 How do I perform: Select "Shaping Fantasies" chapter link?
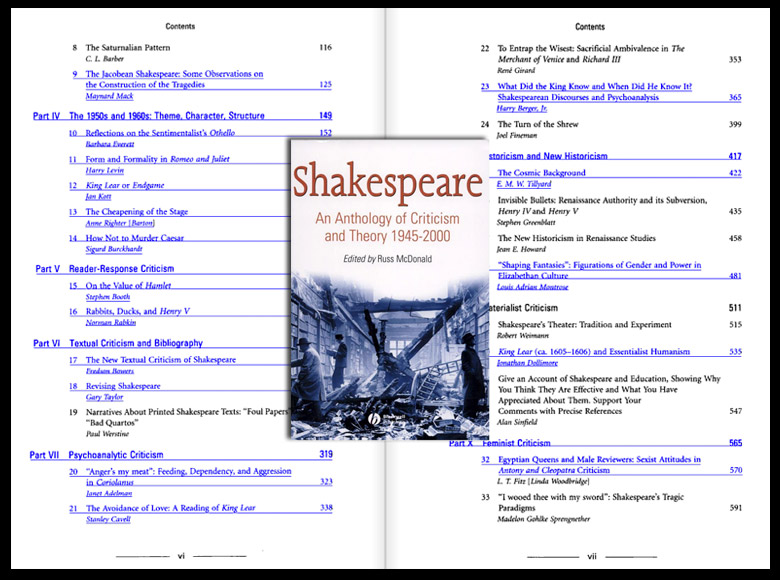coord(599,265)
